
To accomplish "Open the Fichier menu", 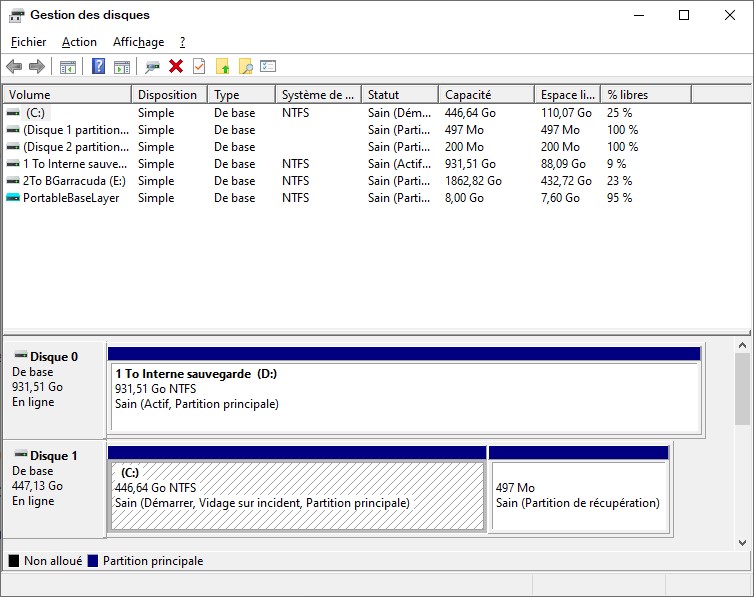I will 28,42.
